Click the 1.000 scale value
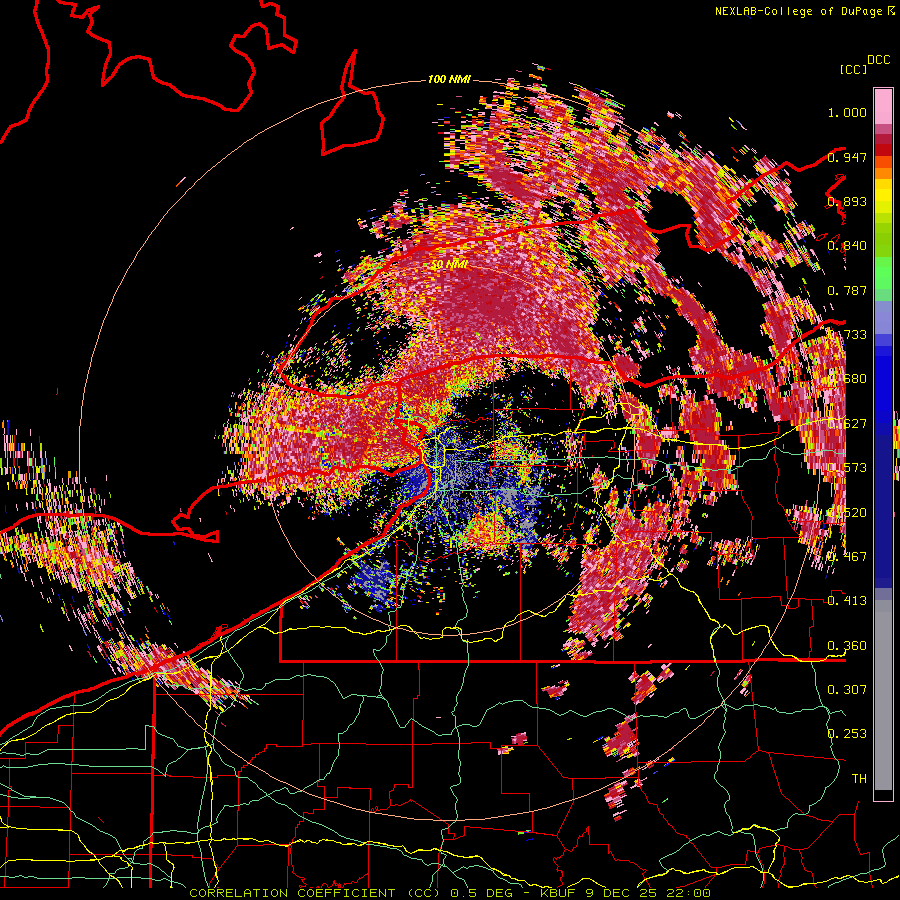 (x=847, y=112)
